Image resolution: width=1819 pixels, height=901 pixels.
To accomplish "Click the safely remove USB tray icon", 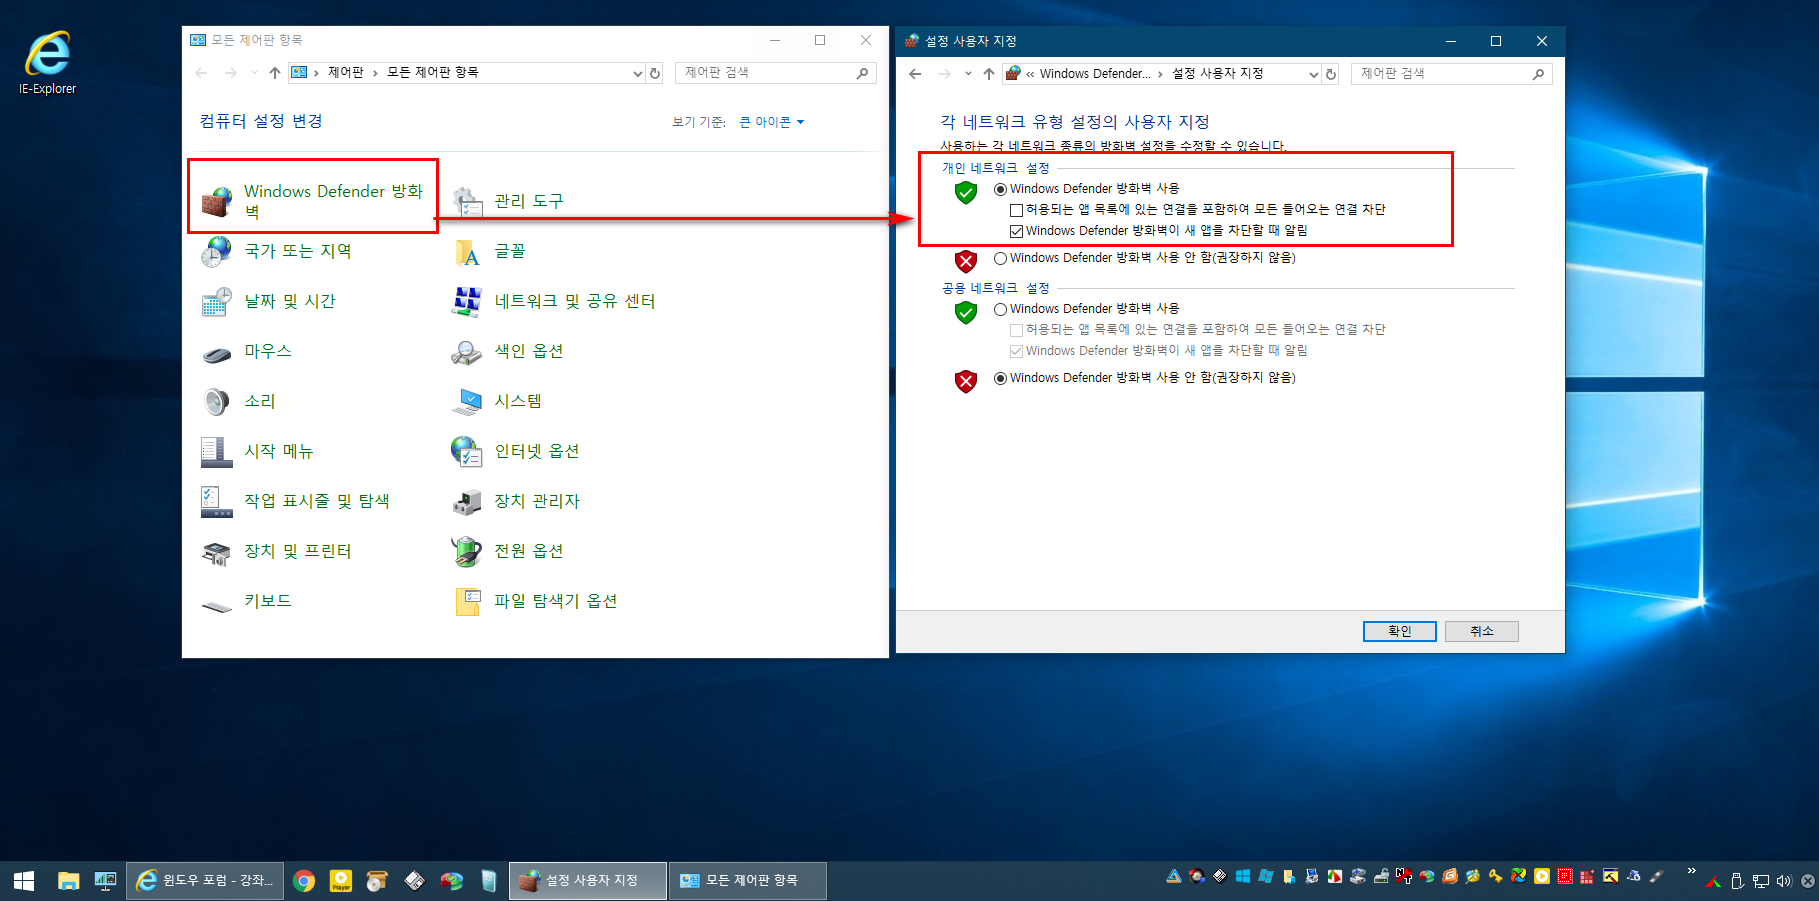I will (x=1737, y=881).
